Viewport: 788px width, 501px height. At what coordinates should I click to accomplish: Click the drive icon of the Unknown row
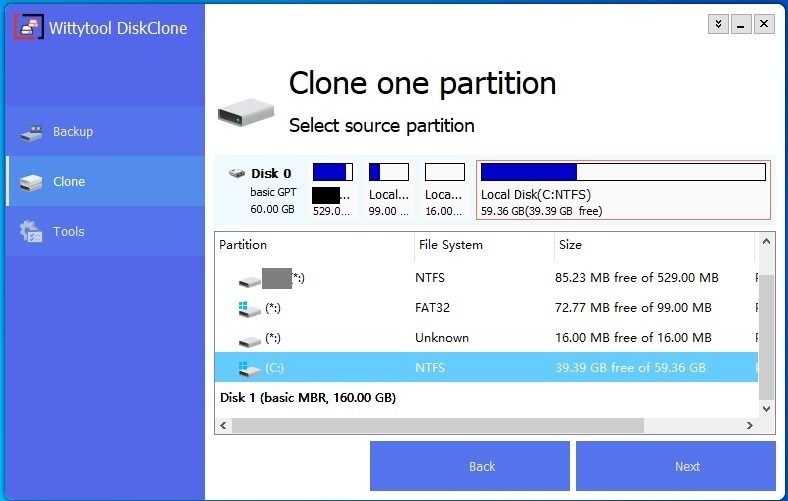pos(249,341)
